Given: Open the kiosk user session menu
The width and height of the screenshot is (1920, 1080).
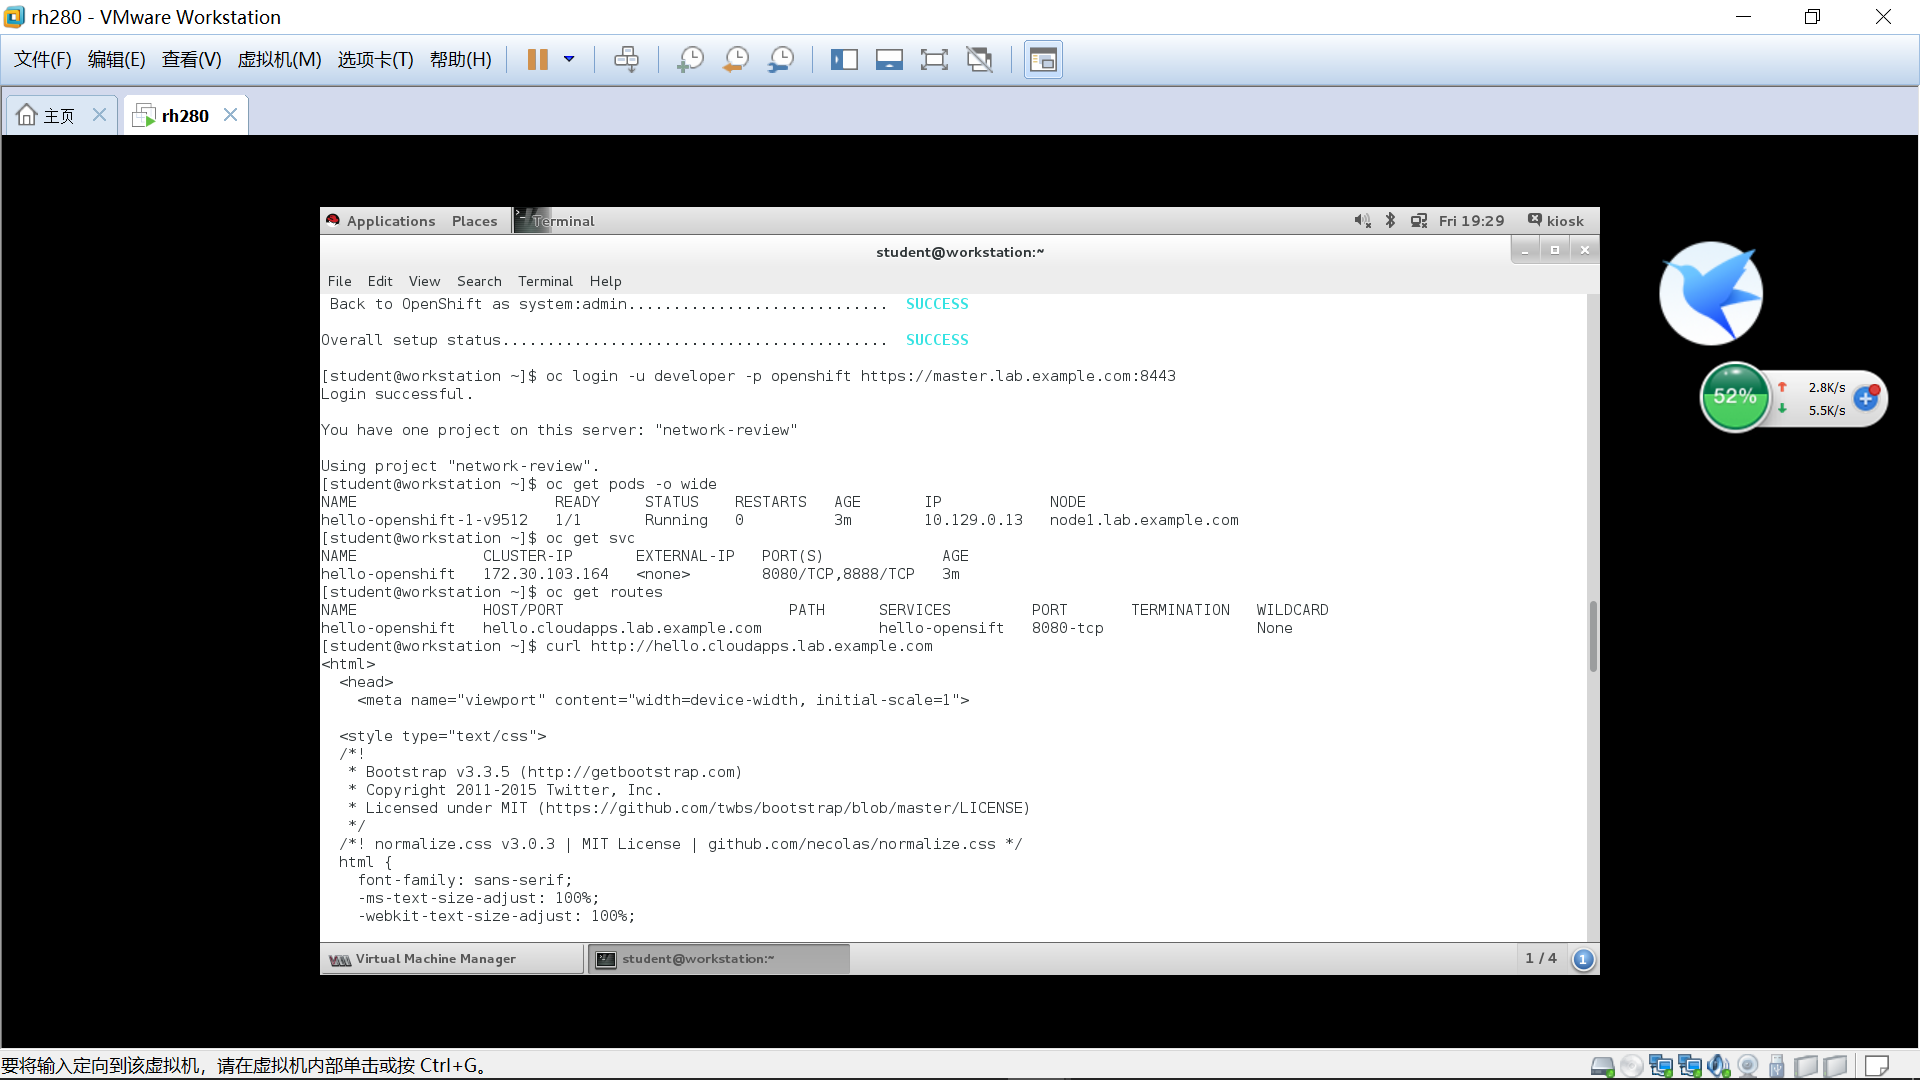Looking at the screenshot, I should pyautogui.click(x=1556, y=220).
